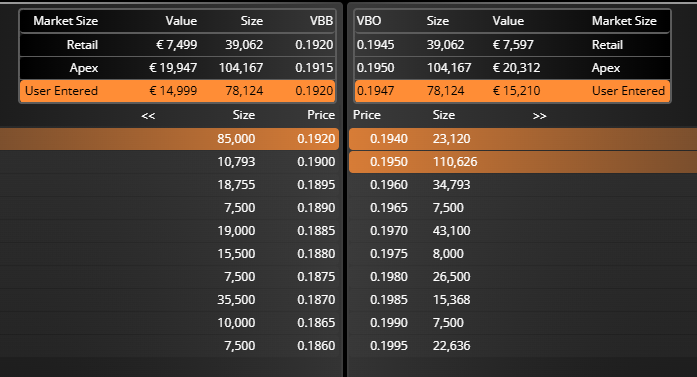Select the Retail row on bid side
The image size is (697, 377).
tap(177, 45)
